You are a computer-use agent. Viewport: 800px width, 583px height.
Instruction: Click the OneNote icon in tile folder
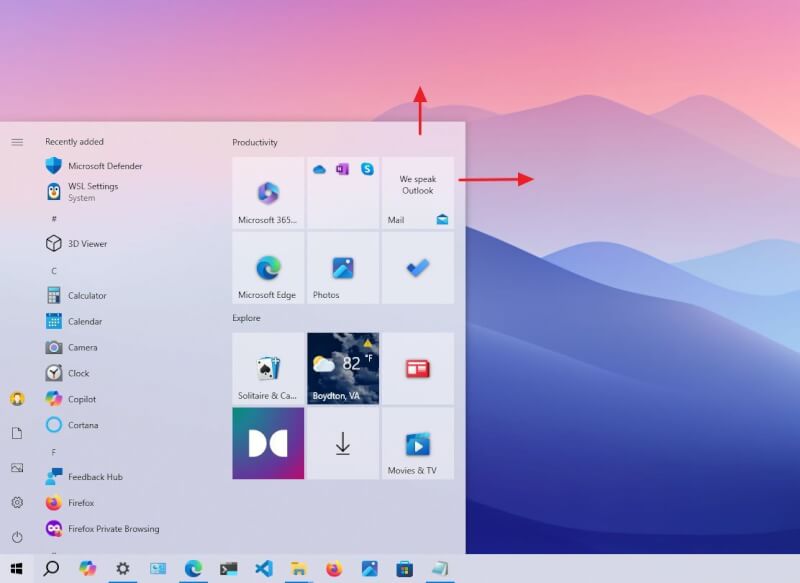342,169
